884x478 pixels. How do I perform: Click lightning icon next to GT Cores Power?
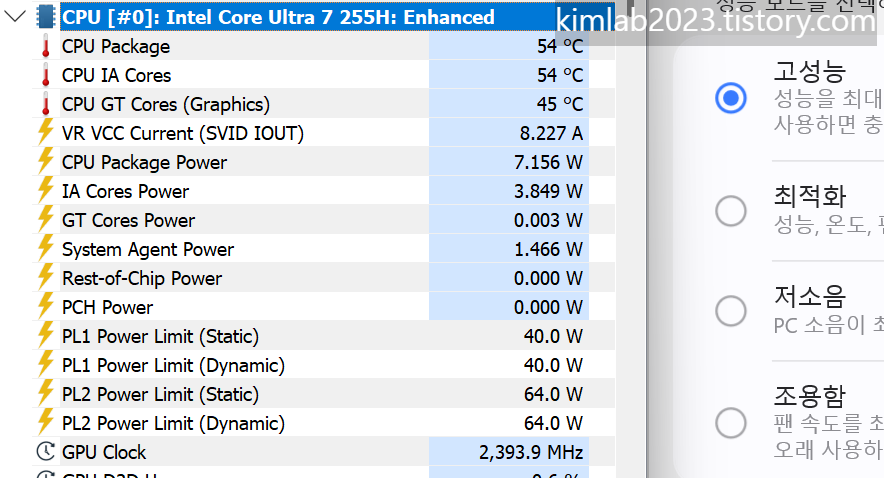[46, 219]
